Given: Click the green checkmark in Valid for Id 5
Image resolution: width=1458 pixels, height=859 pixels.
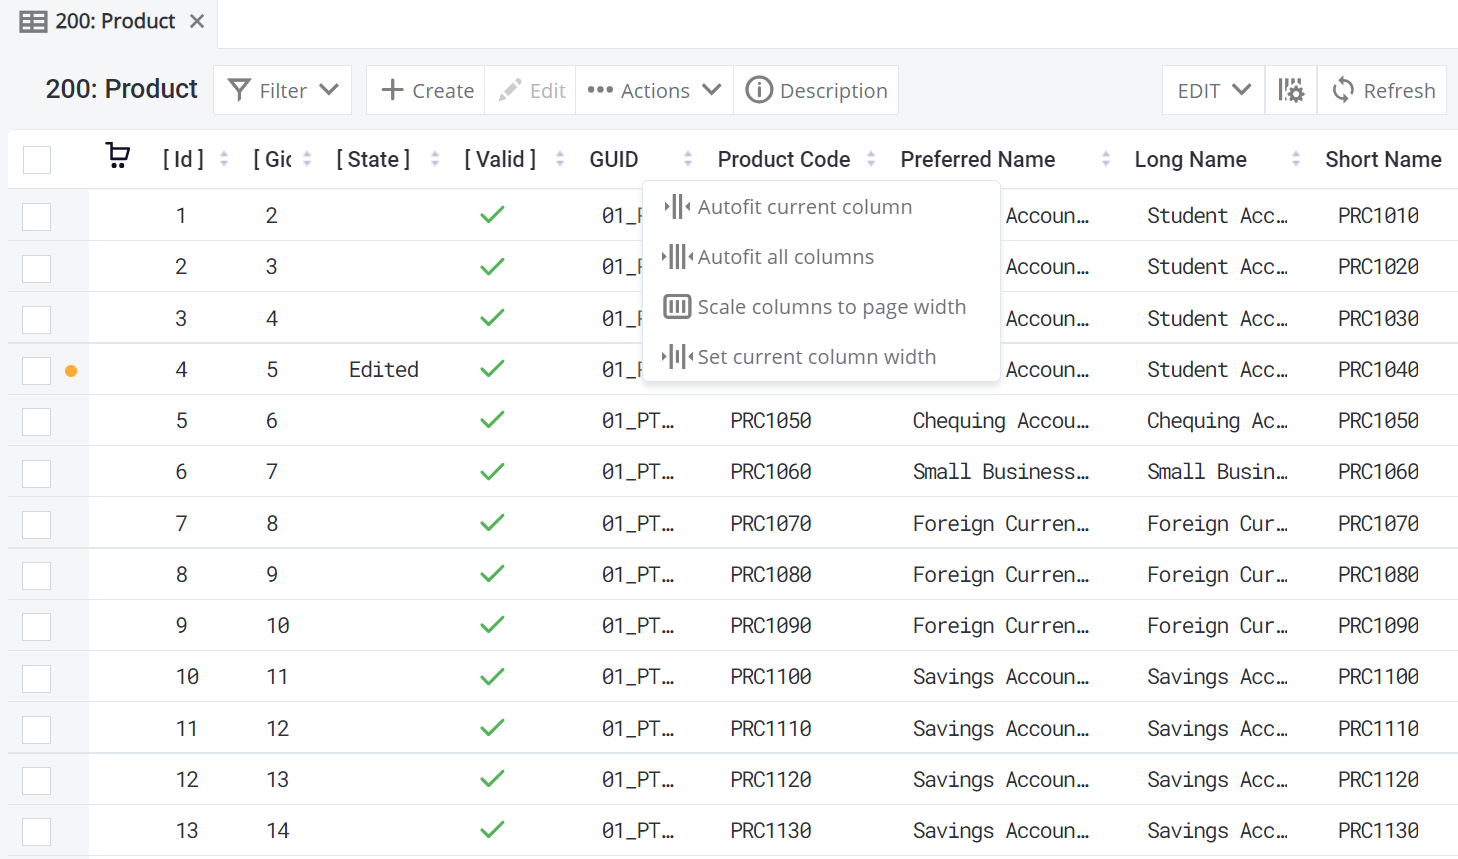Looking at the screenshot, I should pos(492,421).
